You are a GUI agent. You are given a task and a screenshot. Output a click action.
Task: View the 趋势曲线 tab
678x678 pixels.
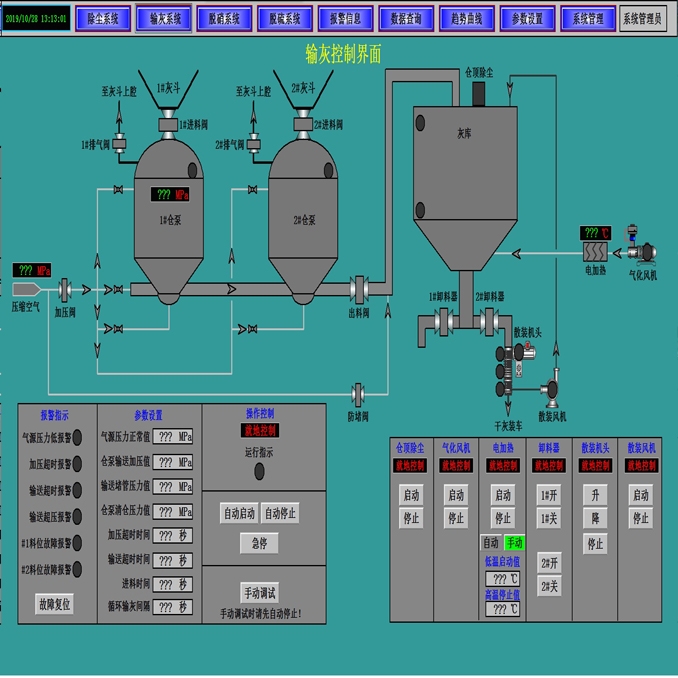pyautogui.click(x=467, y=19)
